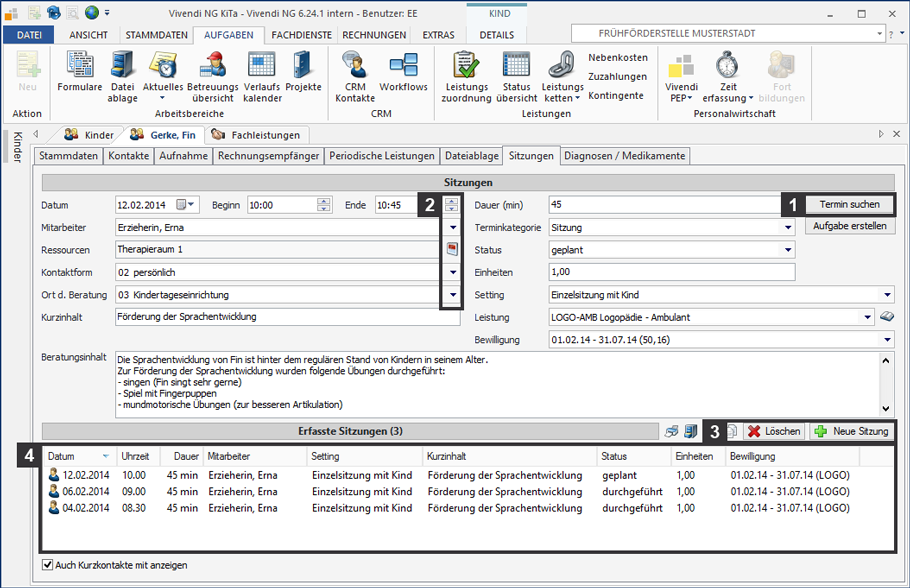Open CRM Kontakte
910x588 pixels.
pos(355,77)
